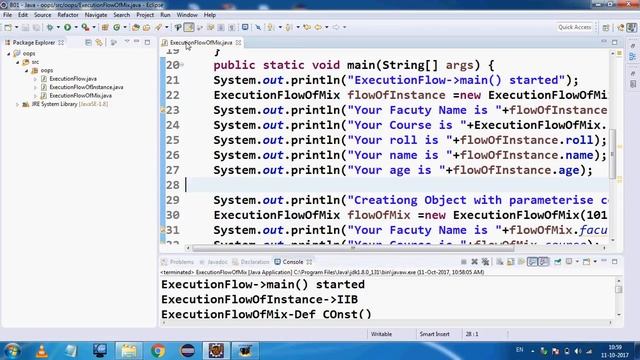Click the Open Type toolbar icon
Viewport: 640px width, 360px height.
click(136, 27)
